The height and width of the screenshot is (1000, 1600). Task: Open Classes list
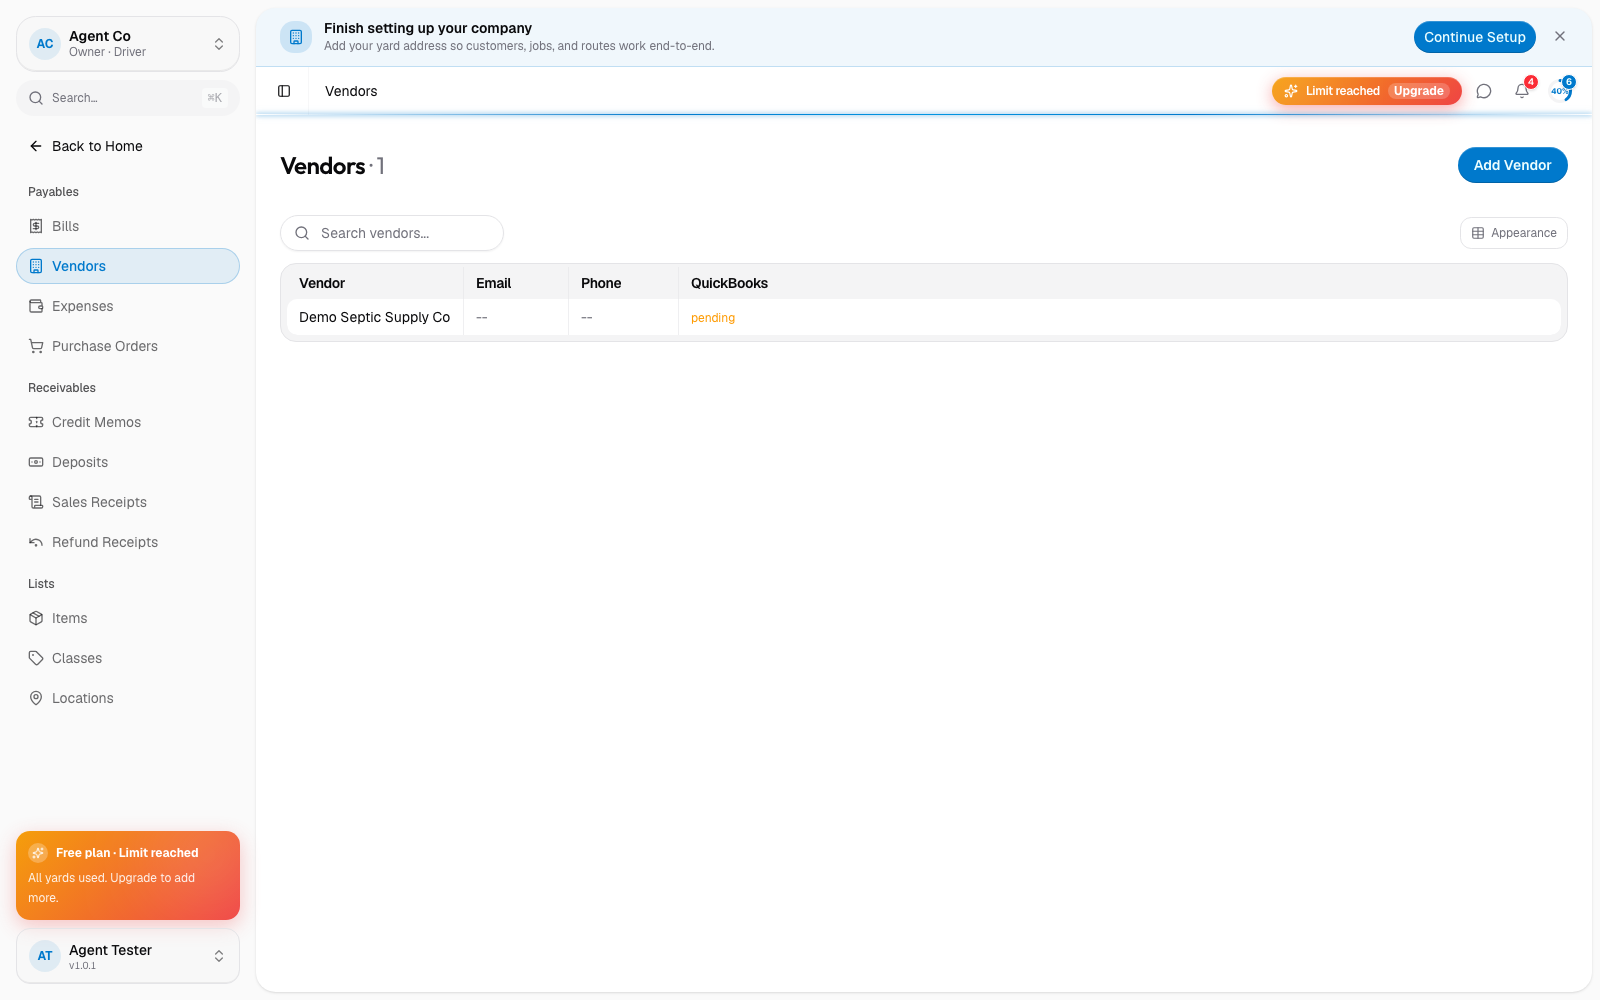click(x=128, y=658)
